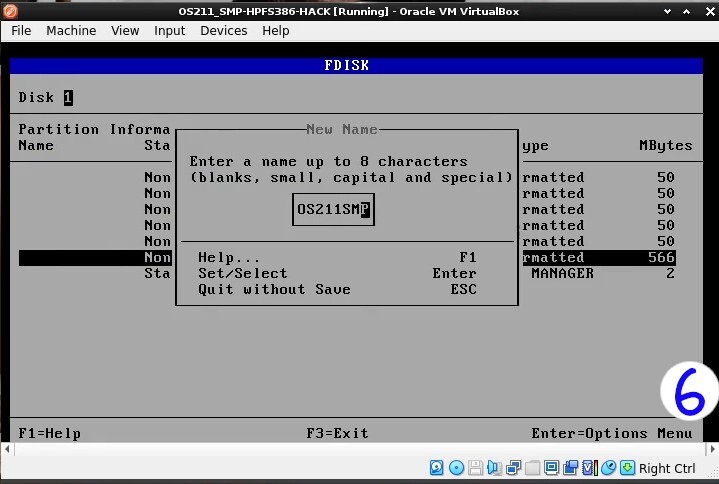Select the highlighted 566 MBytes partition row
719x484 pixels.
point(347,258)
